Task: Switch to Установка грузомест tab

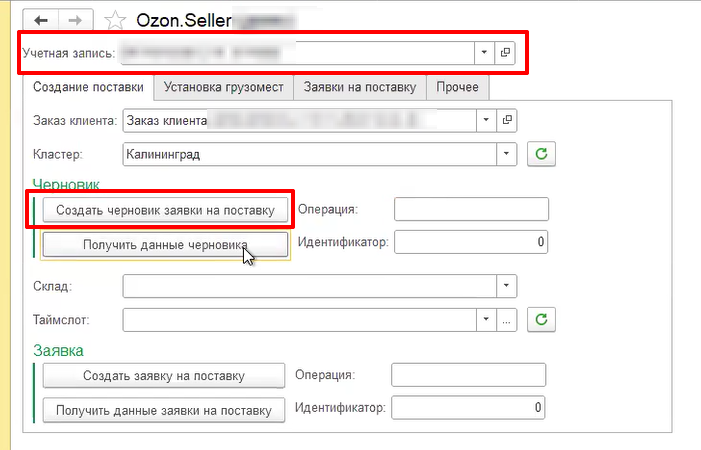Action: pos(224,87)
